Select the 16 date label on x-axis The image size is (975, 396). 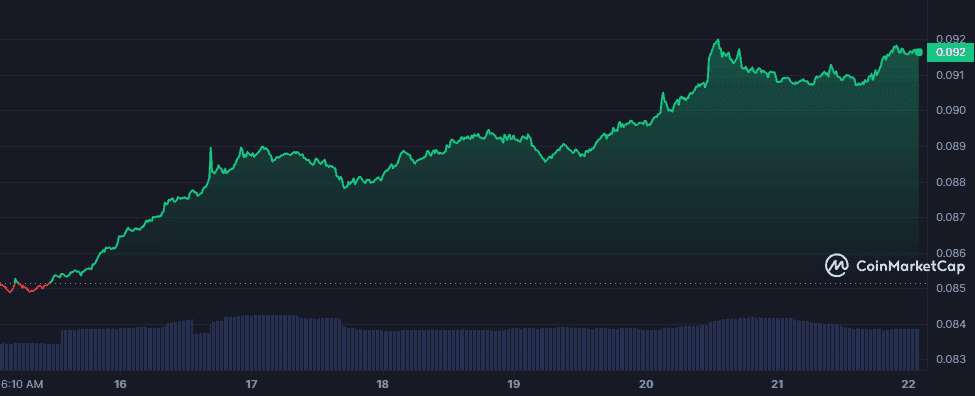(121, 383)
